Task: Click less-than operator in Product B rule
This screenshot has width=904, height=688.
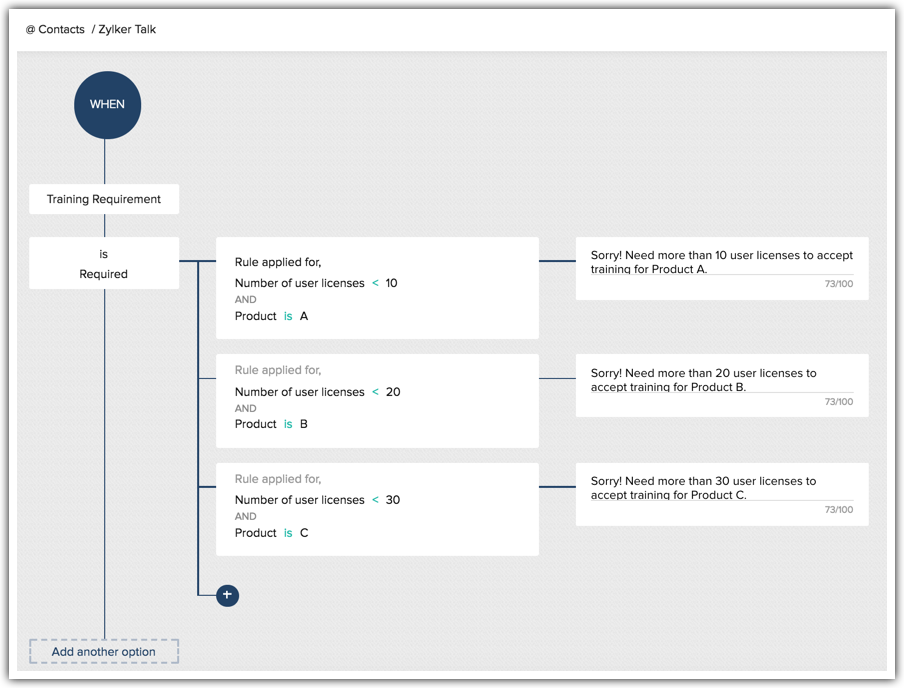Action: click(375, 392)
